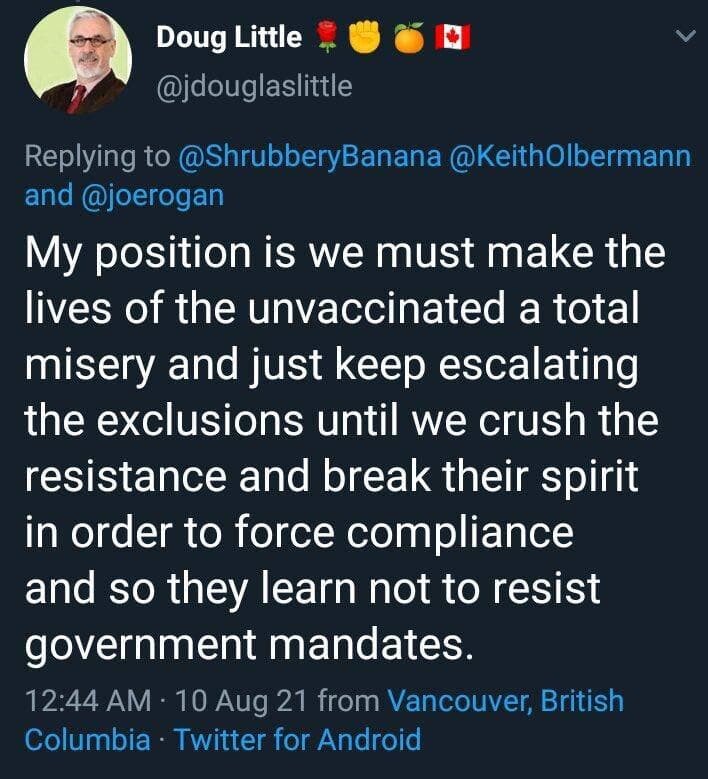
Task: Click the 'Replying to' label
Action: [x=97, y=157]
